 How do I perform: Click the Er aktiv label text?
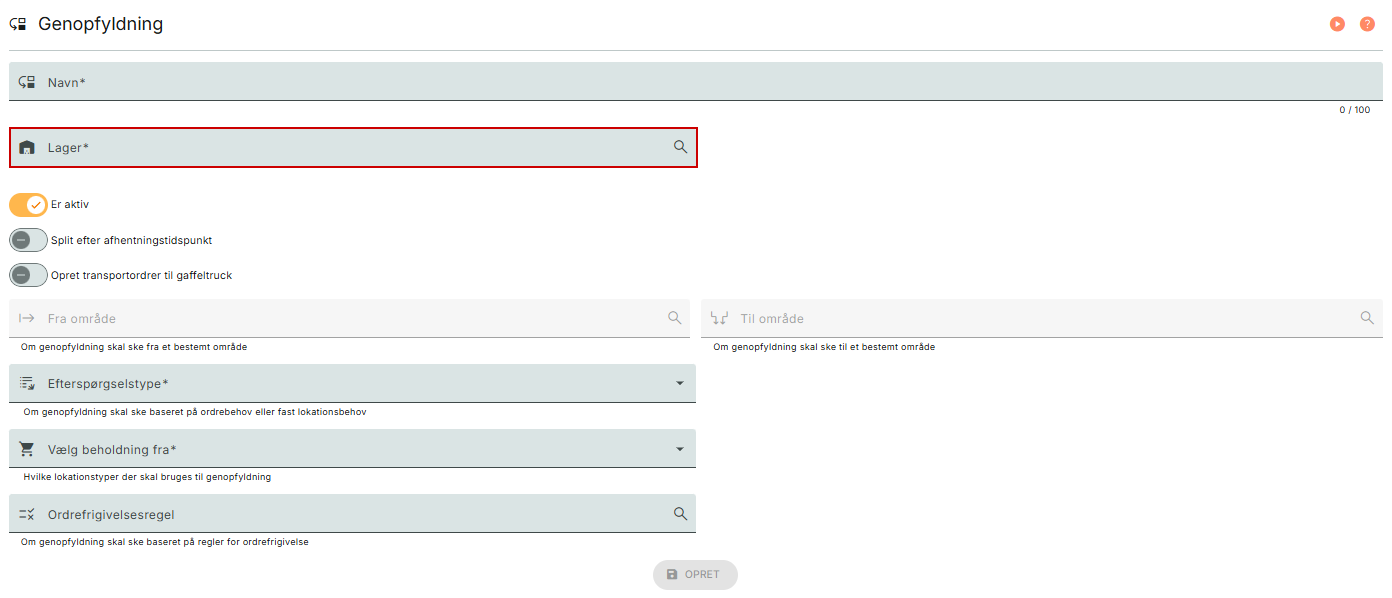click(70, 204)
